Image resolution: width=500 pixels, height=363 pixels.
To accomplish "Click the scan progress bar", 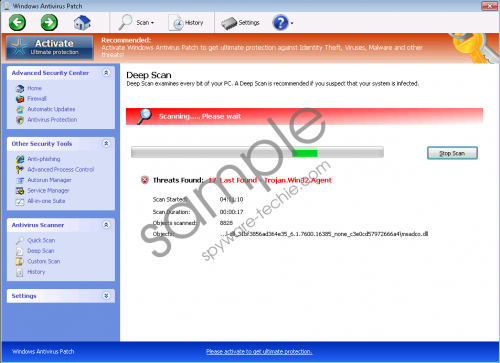I will coord(257,152).
